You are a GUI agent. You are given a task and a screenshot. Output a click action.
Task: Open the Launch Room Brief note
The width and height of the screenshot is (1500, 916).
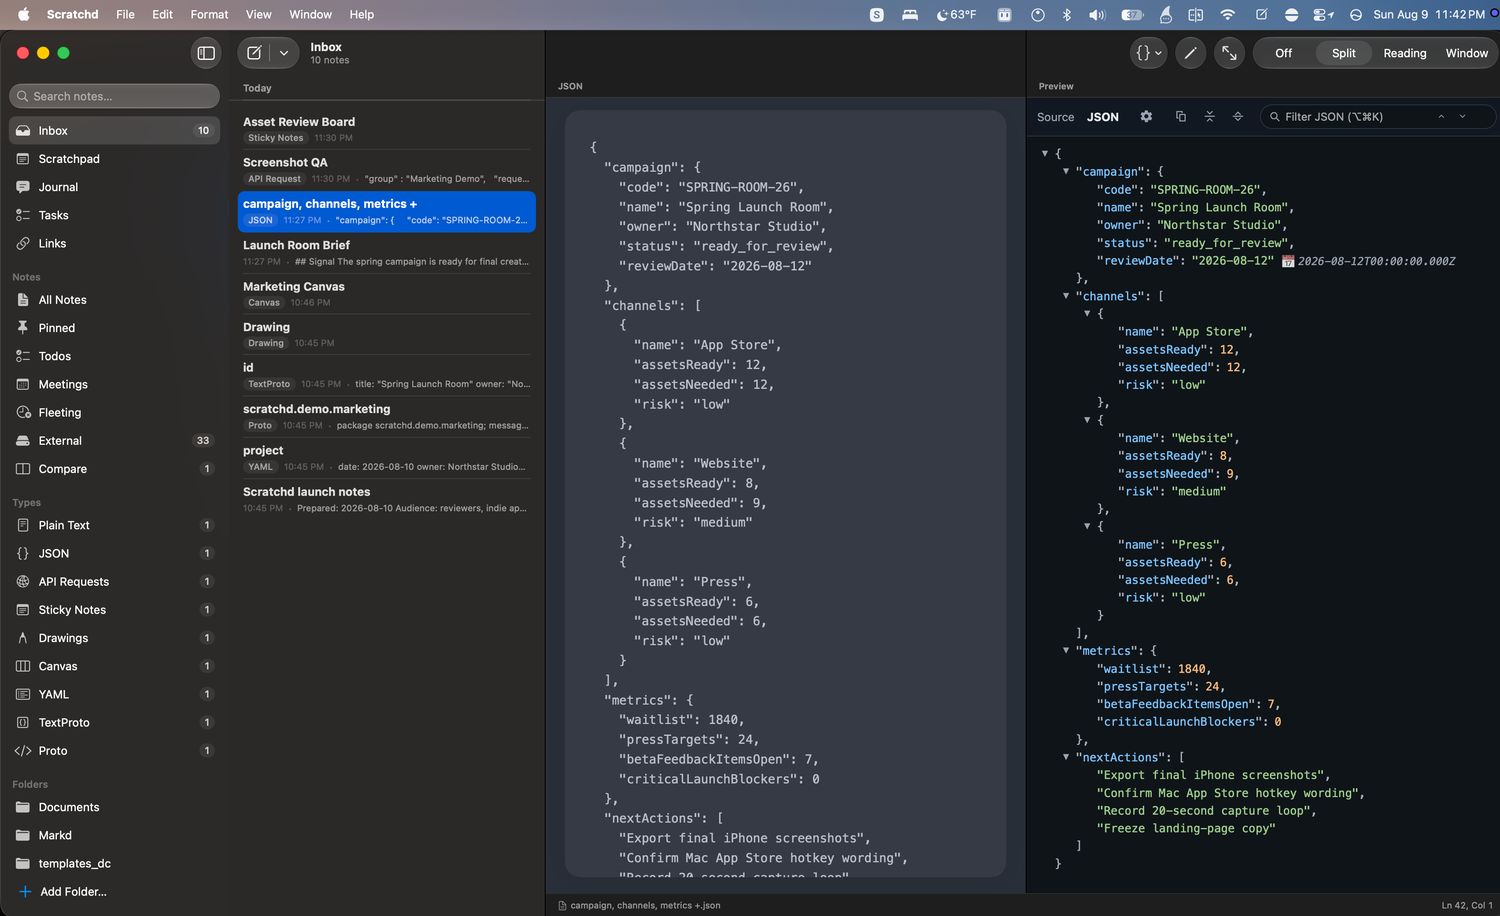[x=386, y=253]
